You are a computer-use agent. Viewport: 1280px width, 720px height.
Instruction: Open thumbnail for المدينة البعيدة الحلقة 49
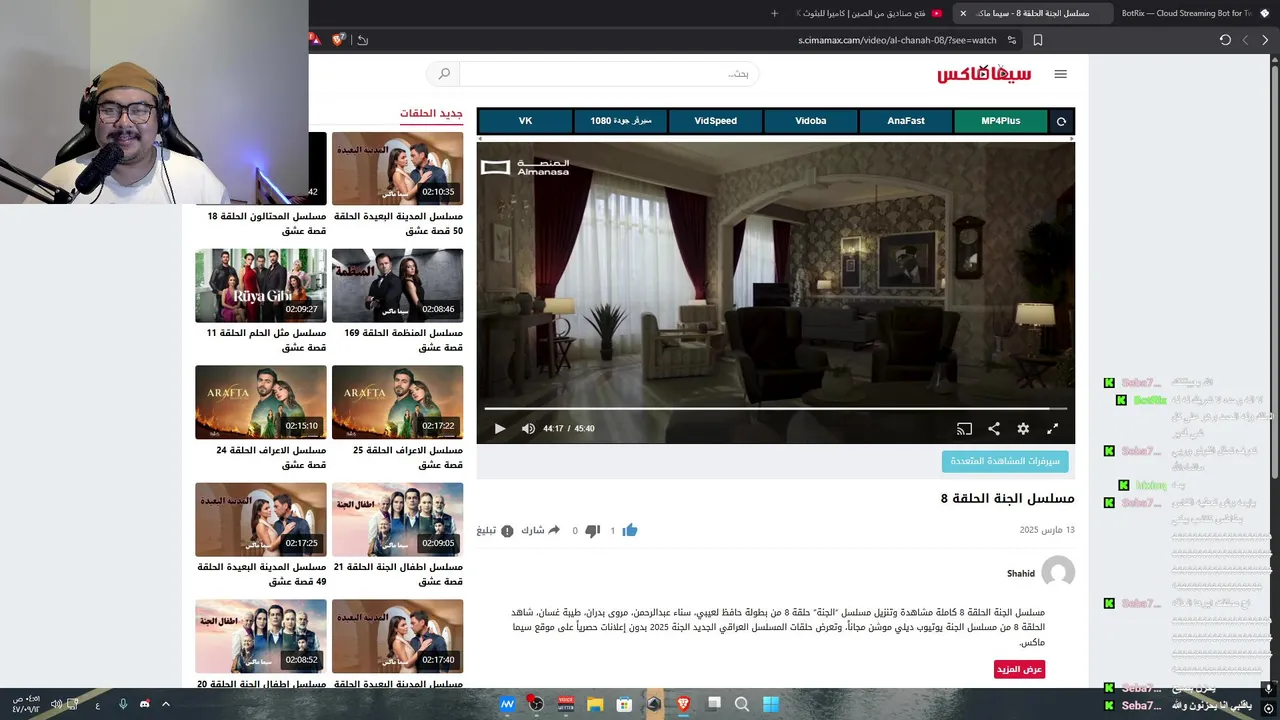[x=261, y=519]
